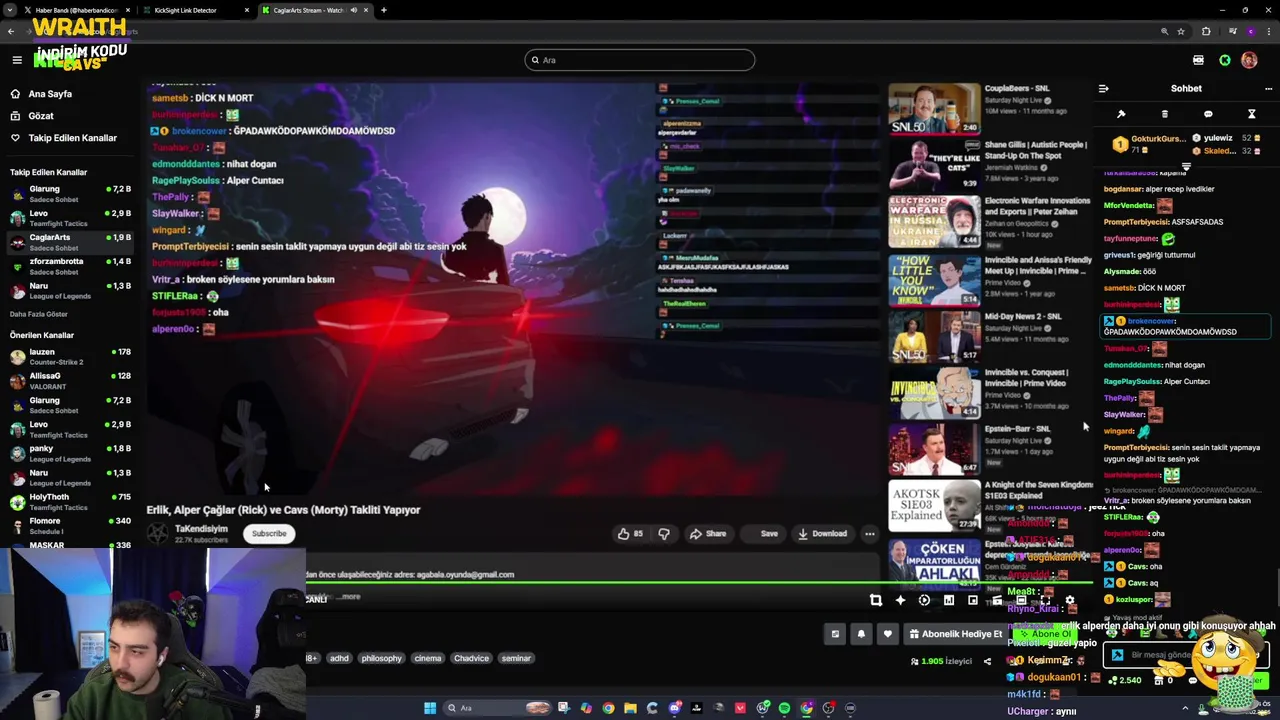Open Electronic Warfare Innovations video thumbnail
The height and width of the screenshot is (720, 1280).
(934, 221)
